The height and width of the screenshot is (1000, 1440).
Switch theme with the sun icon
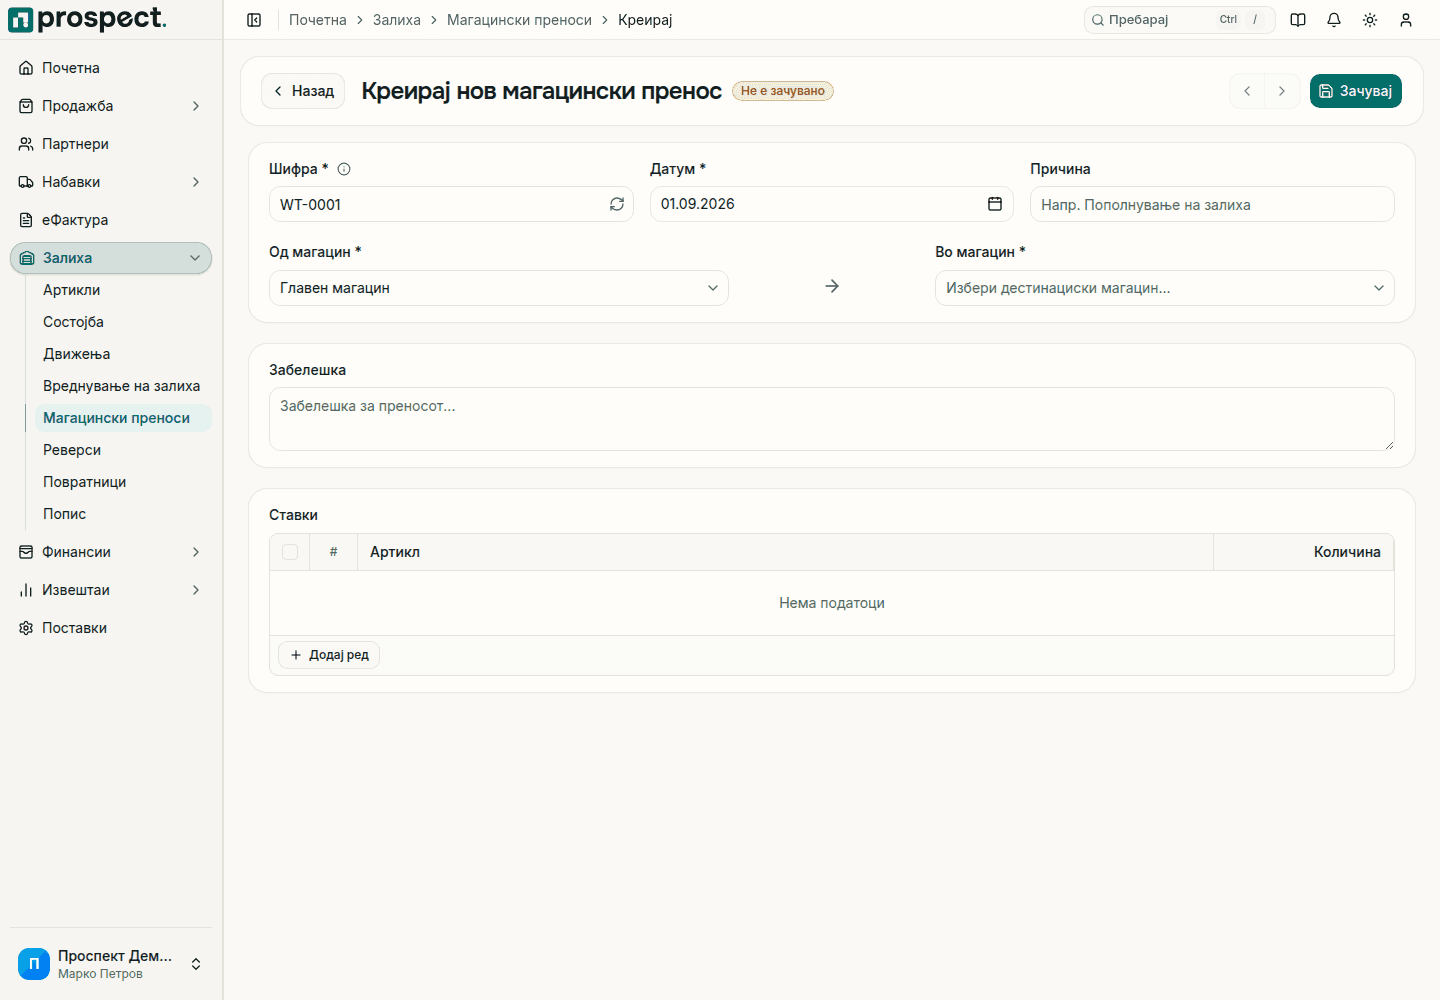tap(1370, 20)
